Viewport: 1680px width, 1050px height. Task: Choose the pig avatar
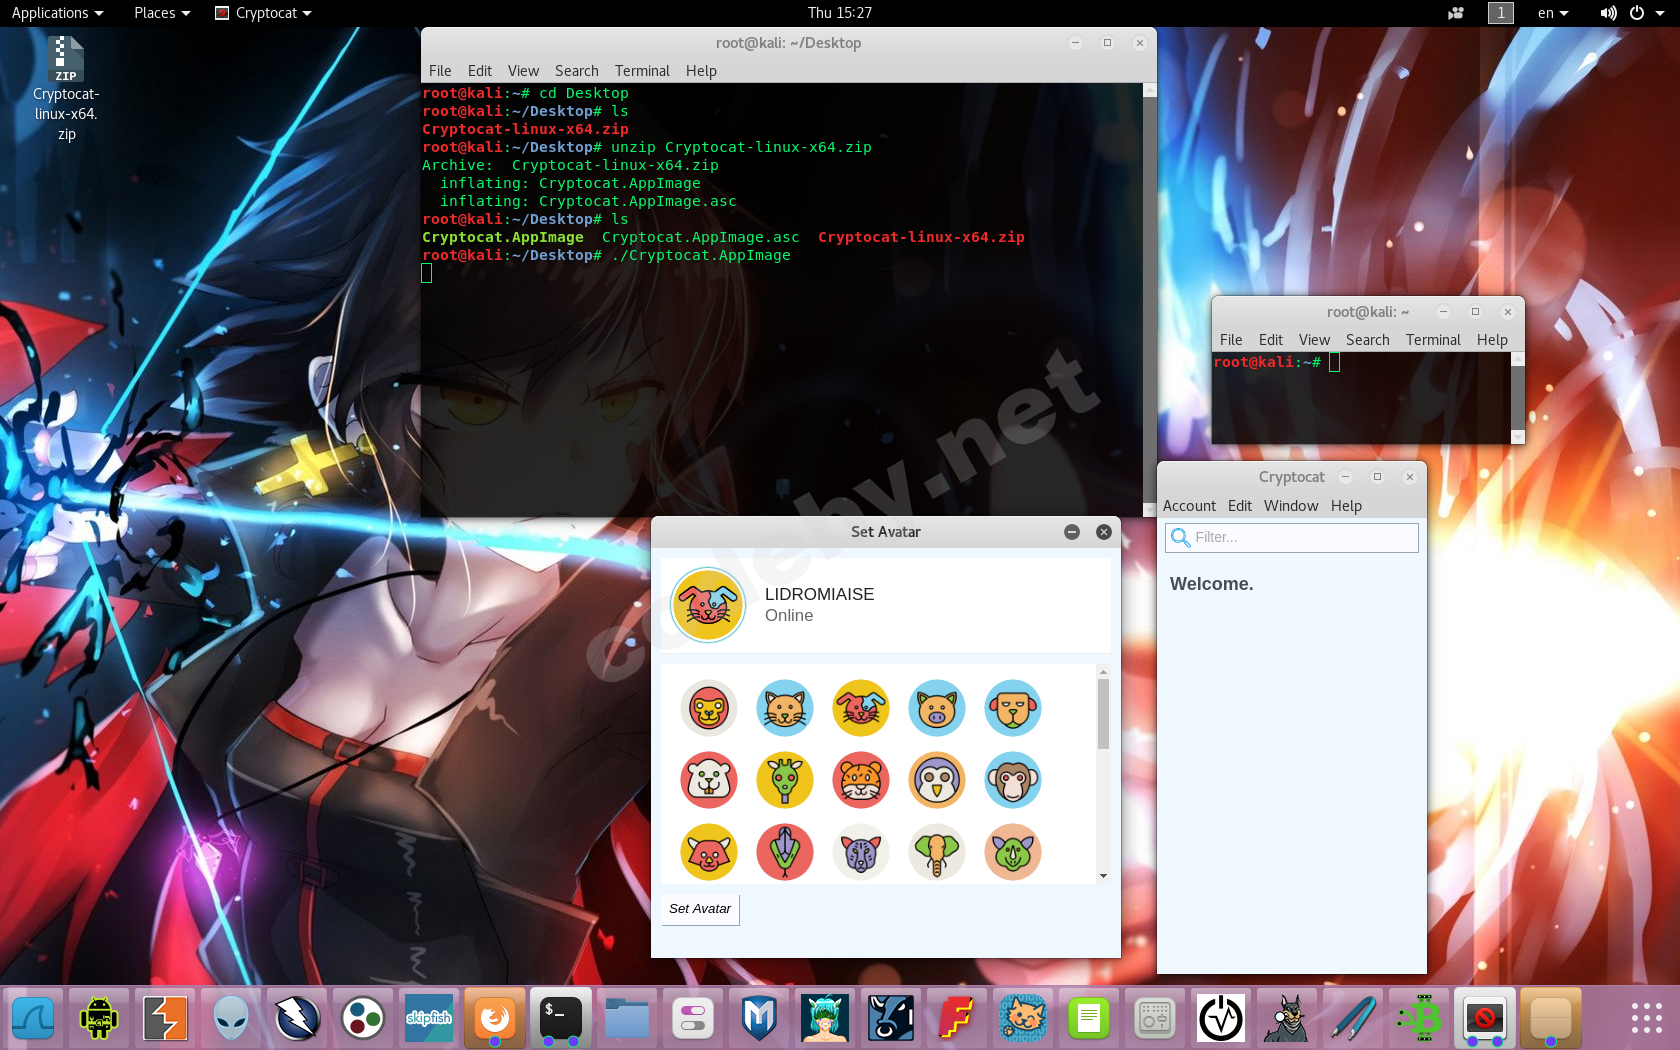click(x=937, y=708)
